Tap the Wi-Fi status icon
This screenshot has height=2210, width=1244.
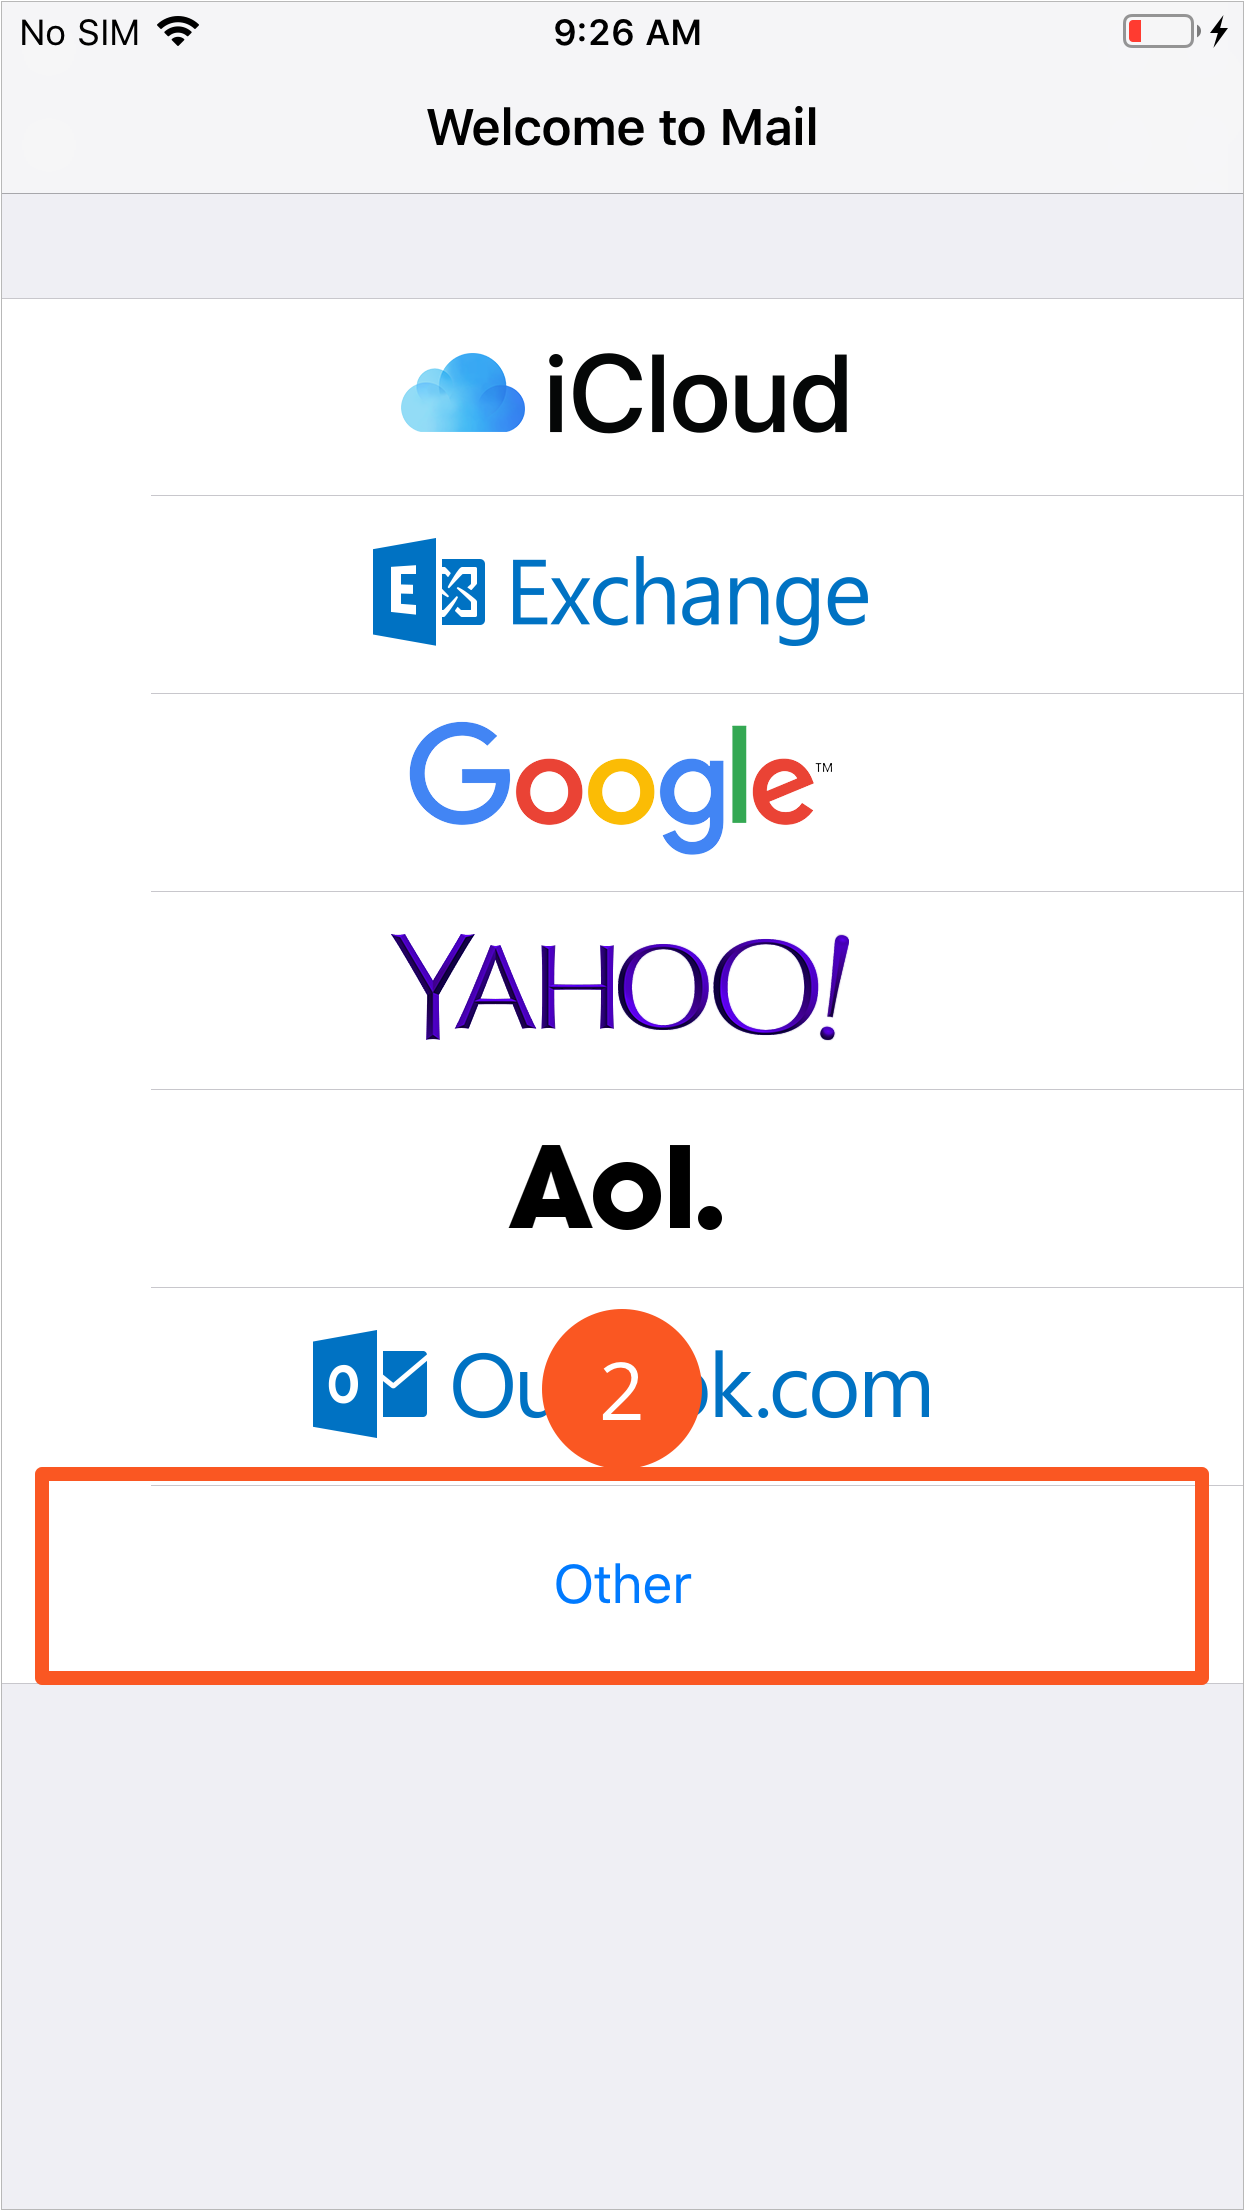[178, 32]
